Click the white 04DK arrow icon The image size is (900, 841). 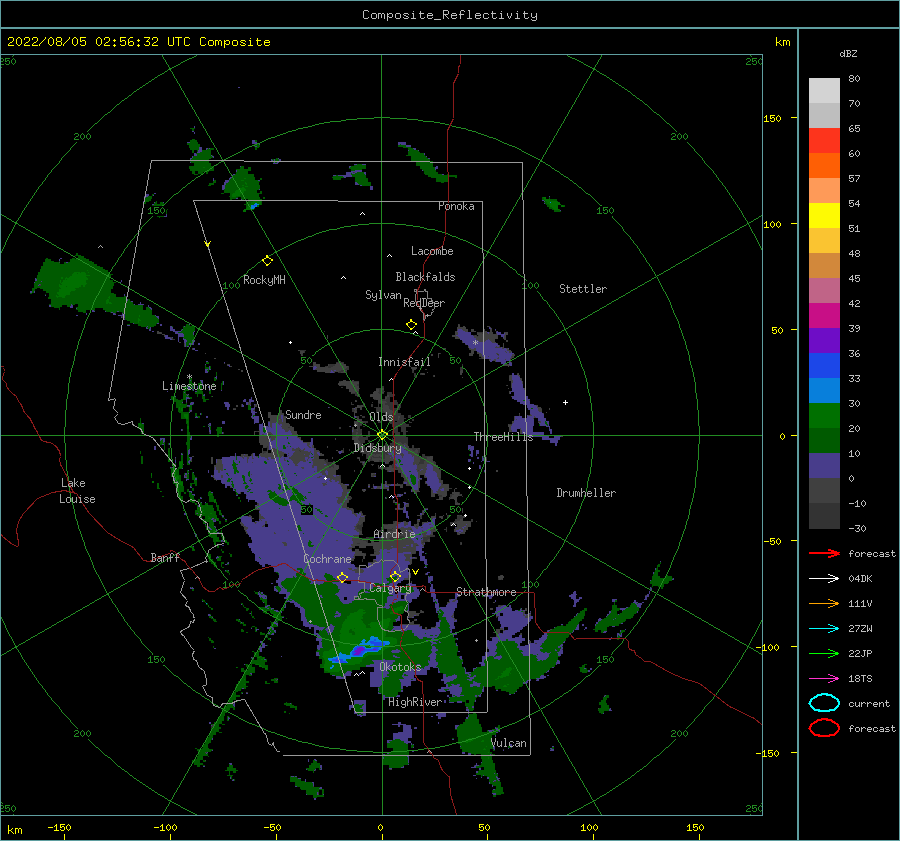tap(824, 578)
